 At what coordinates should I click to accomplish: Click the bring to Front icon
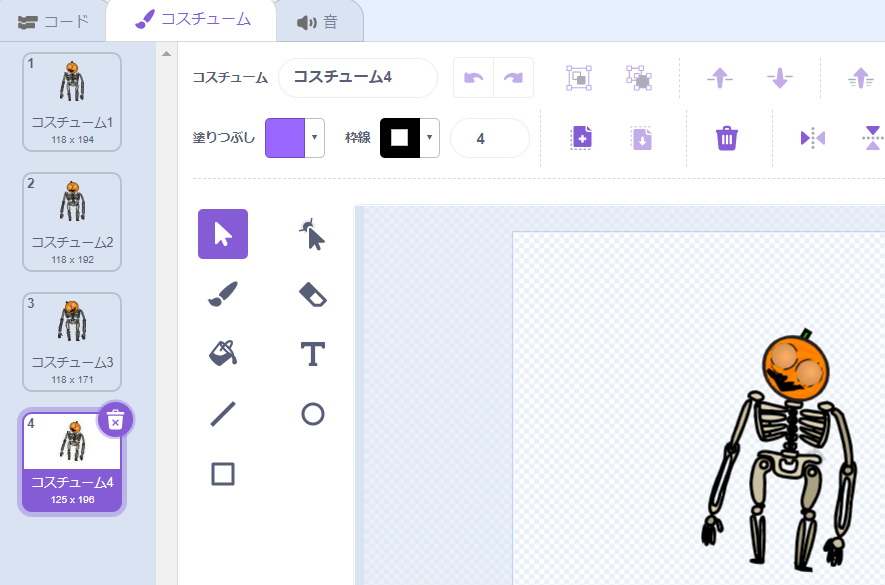(860, 78)
